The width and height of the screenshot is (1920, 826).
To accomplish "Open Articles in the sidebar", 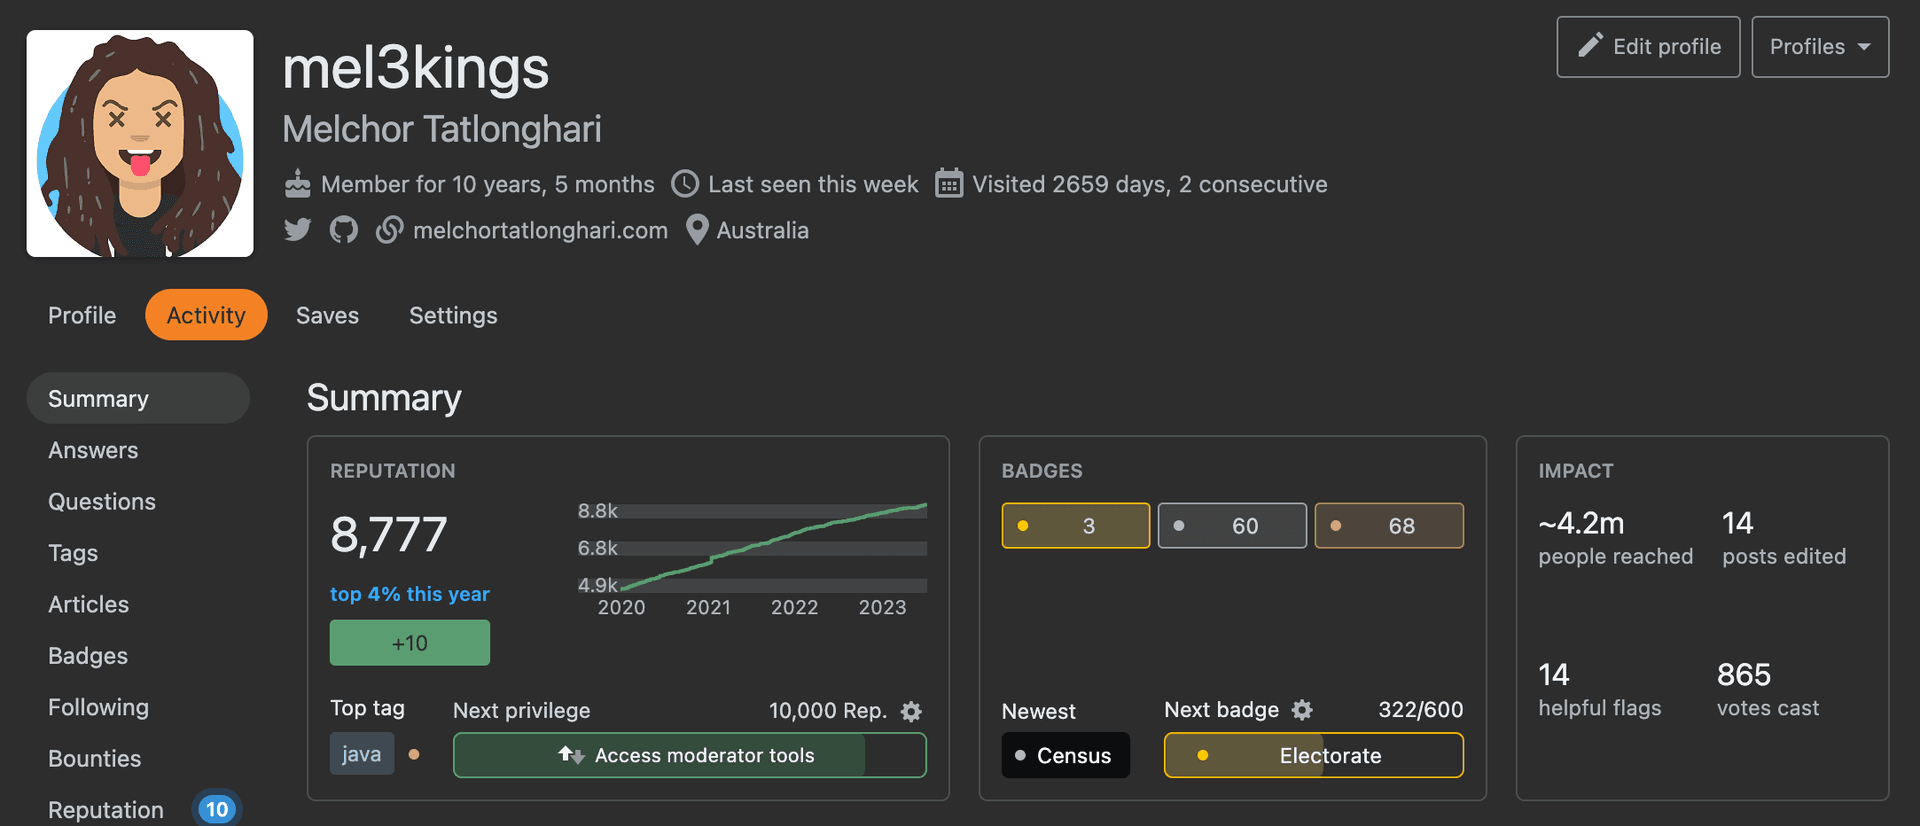I will click(88, 604).
